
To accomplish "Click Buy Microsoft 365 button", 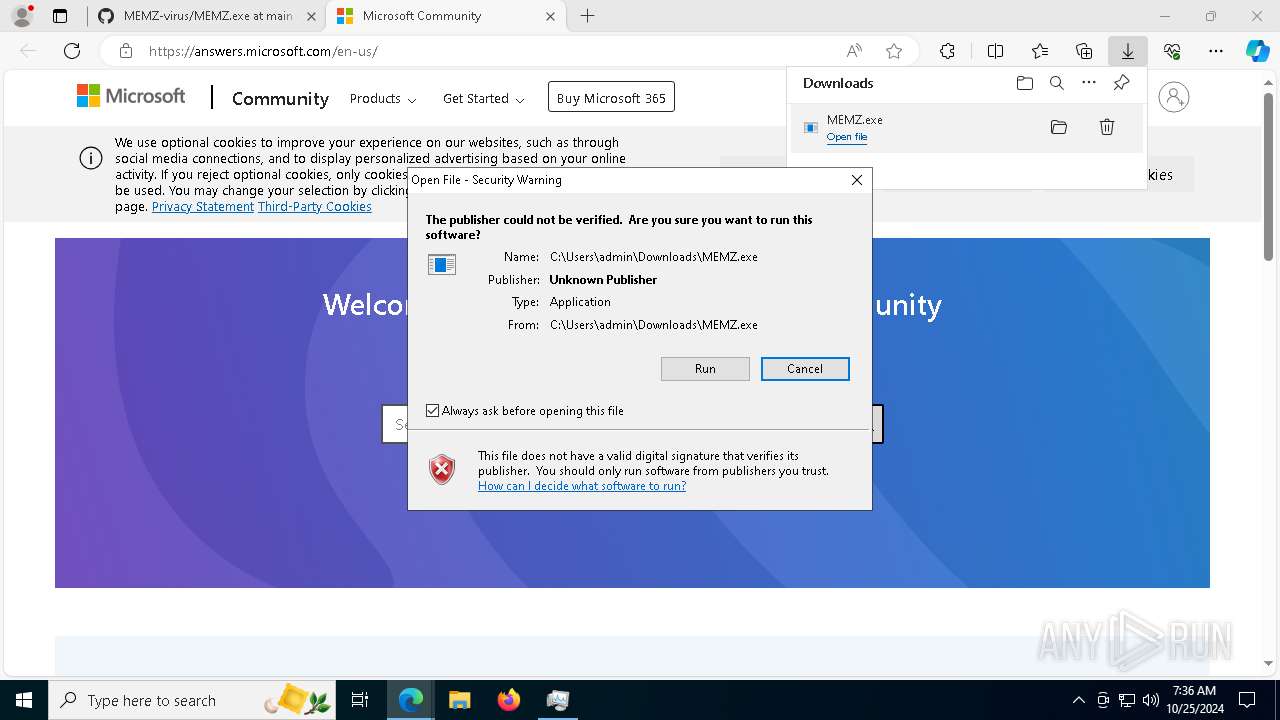I will point(611,97).
